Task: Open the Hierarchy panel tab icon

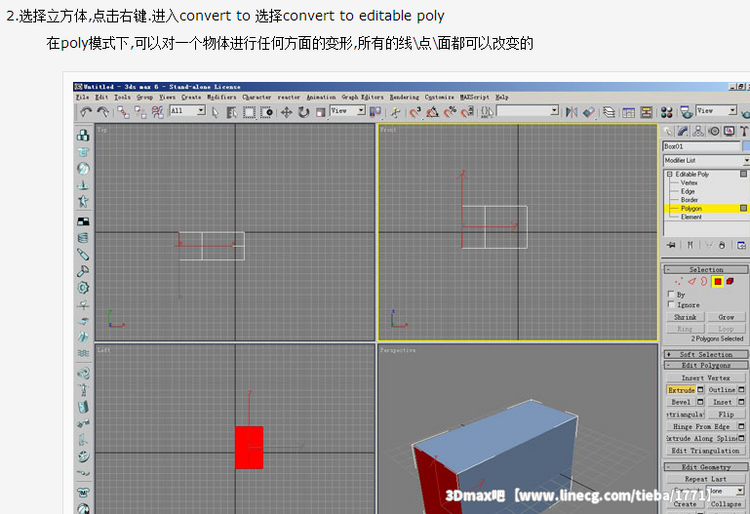Action: 698,131
